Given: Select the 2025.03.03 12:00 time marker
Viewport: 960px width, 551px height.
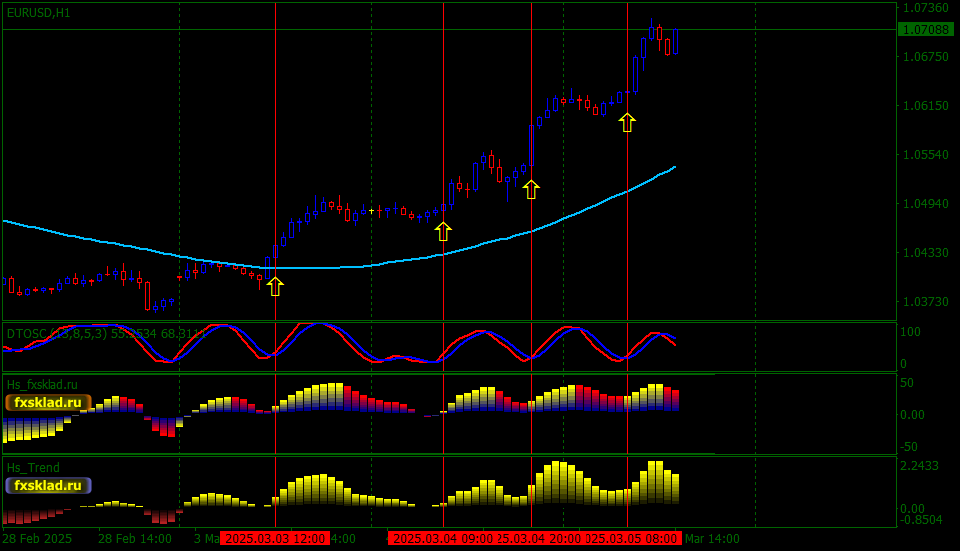Looking at the screenshot, I should click(275, 539).
